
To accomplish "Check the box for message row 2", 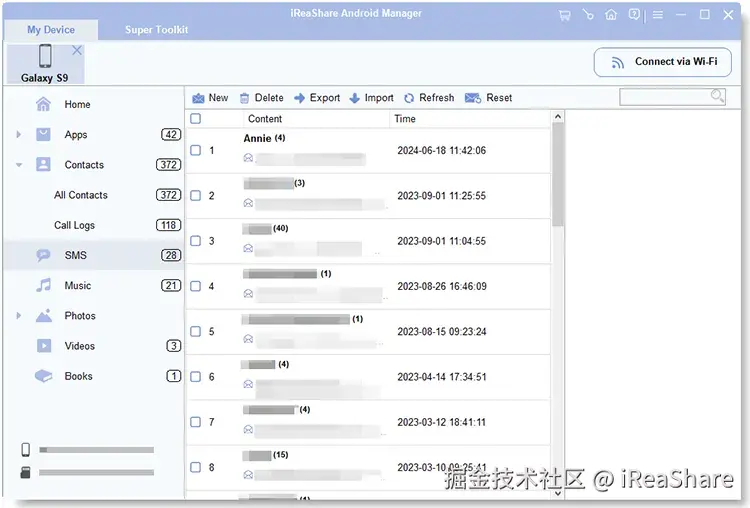I will (196, 196).
